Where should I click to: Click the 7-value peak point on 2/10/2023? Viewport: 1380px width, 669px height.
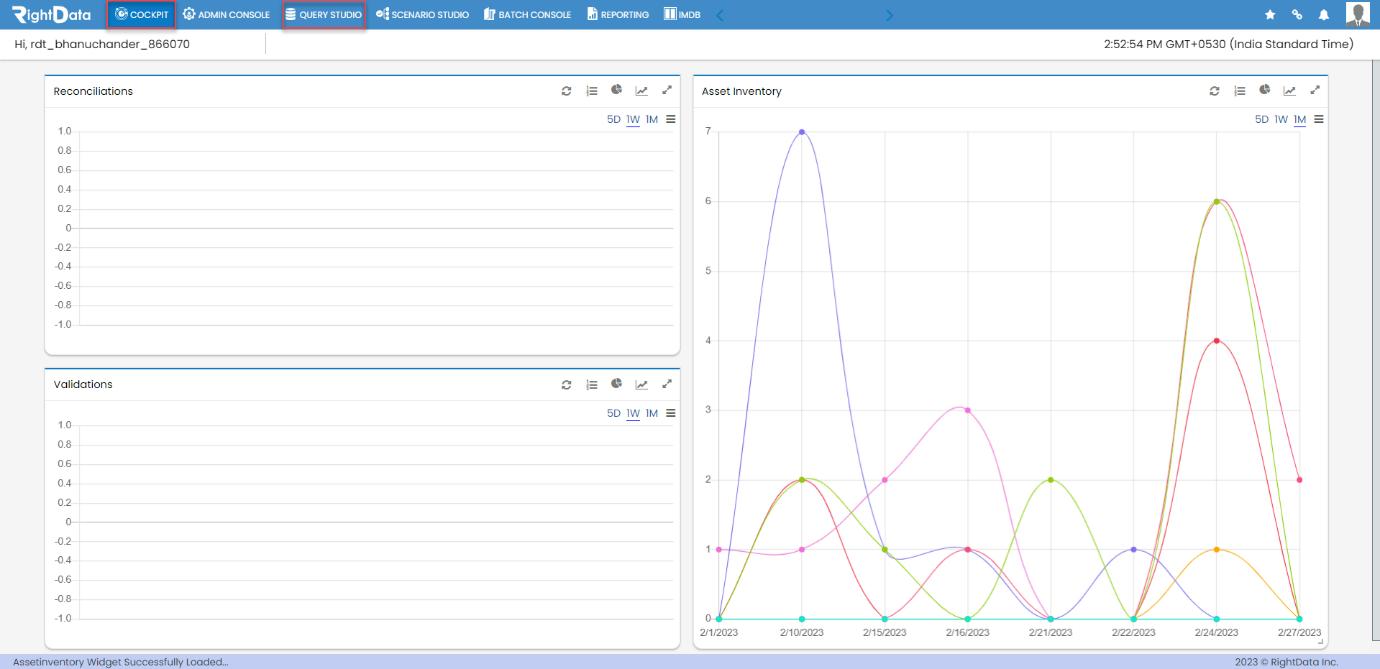point(802,132)
